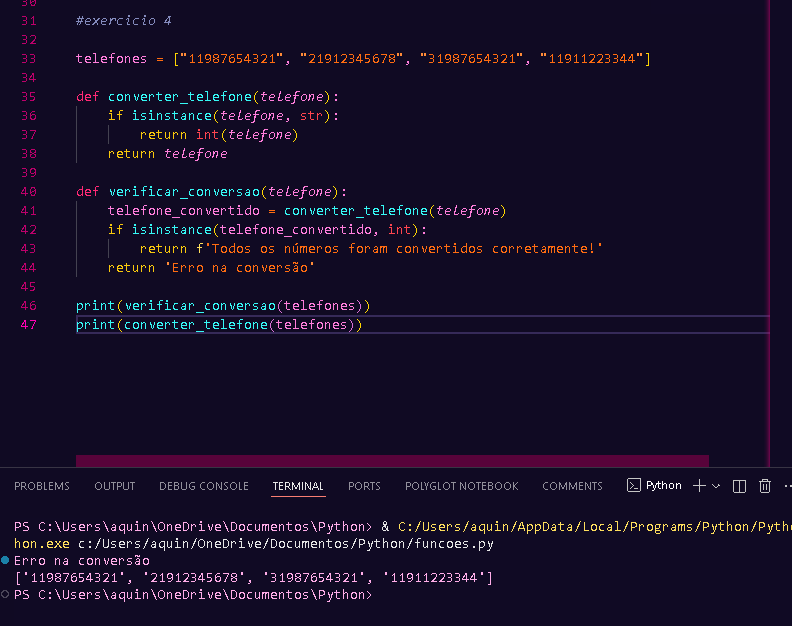Image resolution: width=792 pixels, height=626 pixels.
Task: Click 'converter_telefone' in the def on line 35
Action: click(180, 97)
